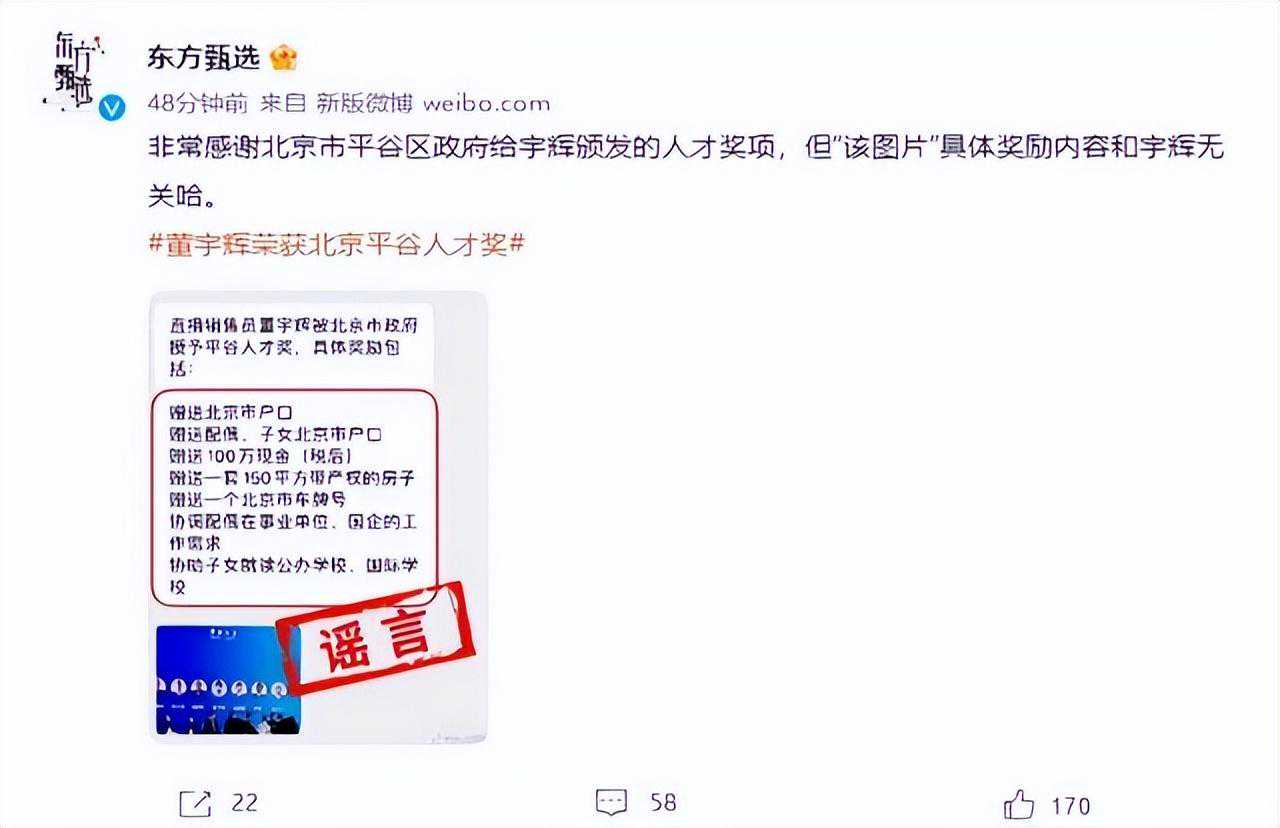Click the gold crown VIP icon
Screen dimensions: 1280x828
click(284, 58)
